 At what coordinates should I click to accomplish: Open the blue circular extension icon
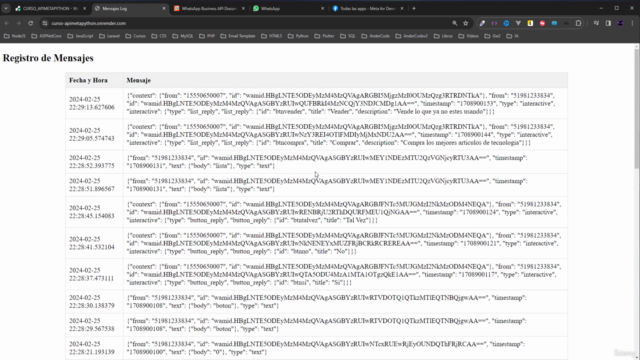pyautogui.click(x=506, y=23)
